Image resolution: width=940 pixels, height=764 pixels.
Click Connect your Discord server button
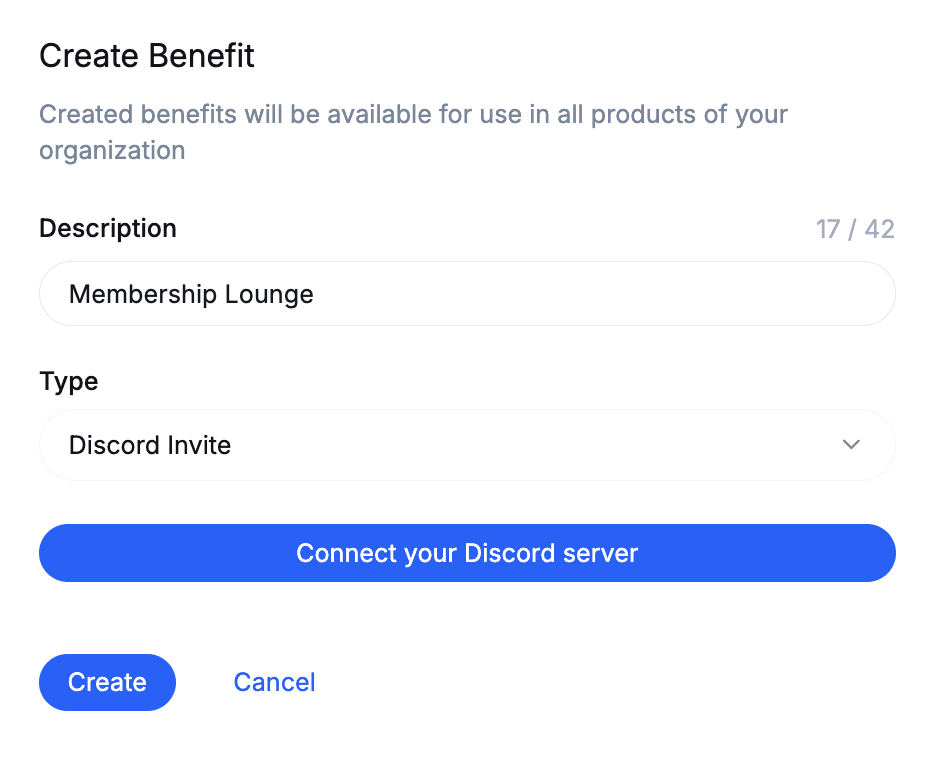coord(467,553)
